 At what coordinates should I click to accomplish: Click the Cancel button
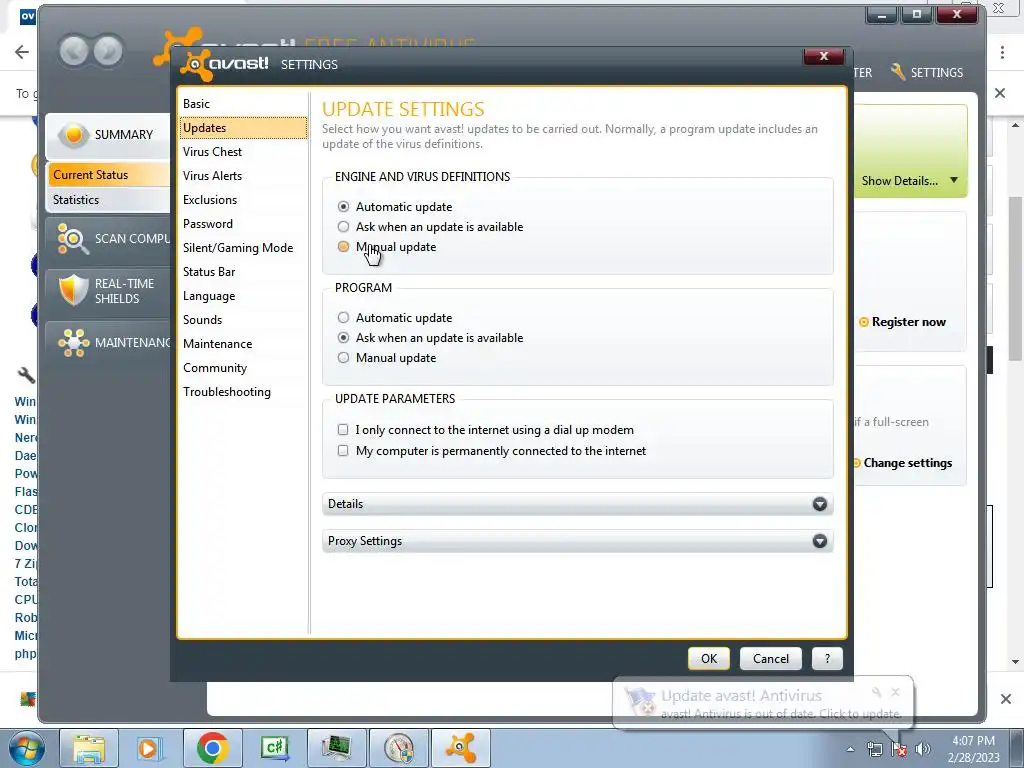(771, 658)
